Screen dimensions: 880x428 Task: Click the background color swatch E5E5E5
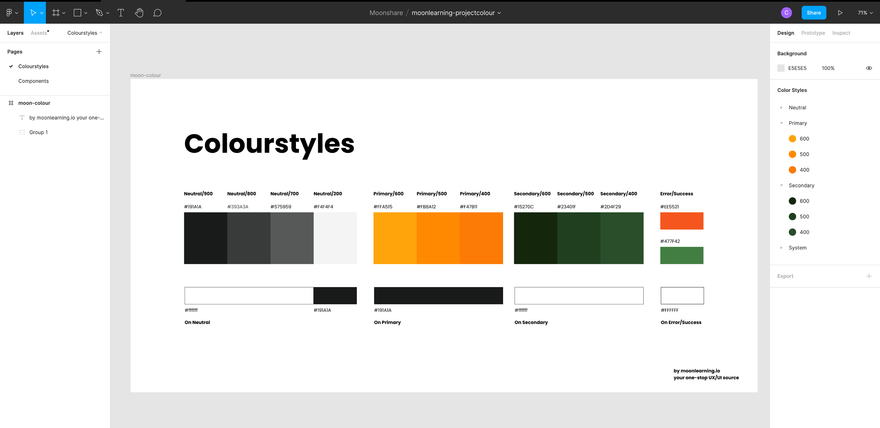click(781, 68)
